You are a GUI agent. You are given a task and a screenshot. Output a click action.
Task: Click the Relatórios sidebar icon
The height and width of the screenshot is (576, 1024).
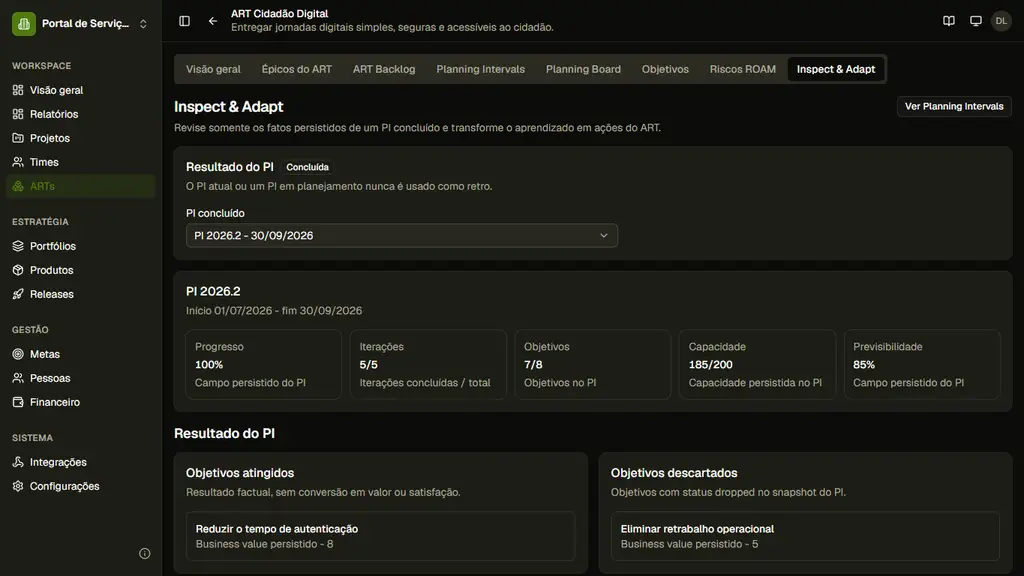[18, 114]
